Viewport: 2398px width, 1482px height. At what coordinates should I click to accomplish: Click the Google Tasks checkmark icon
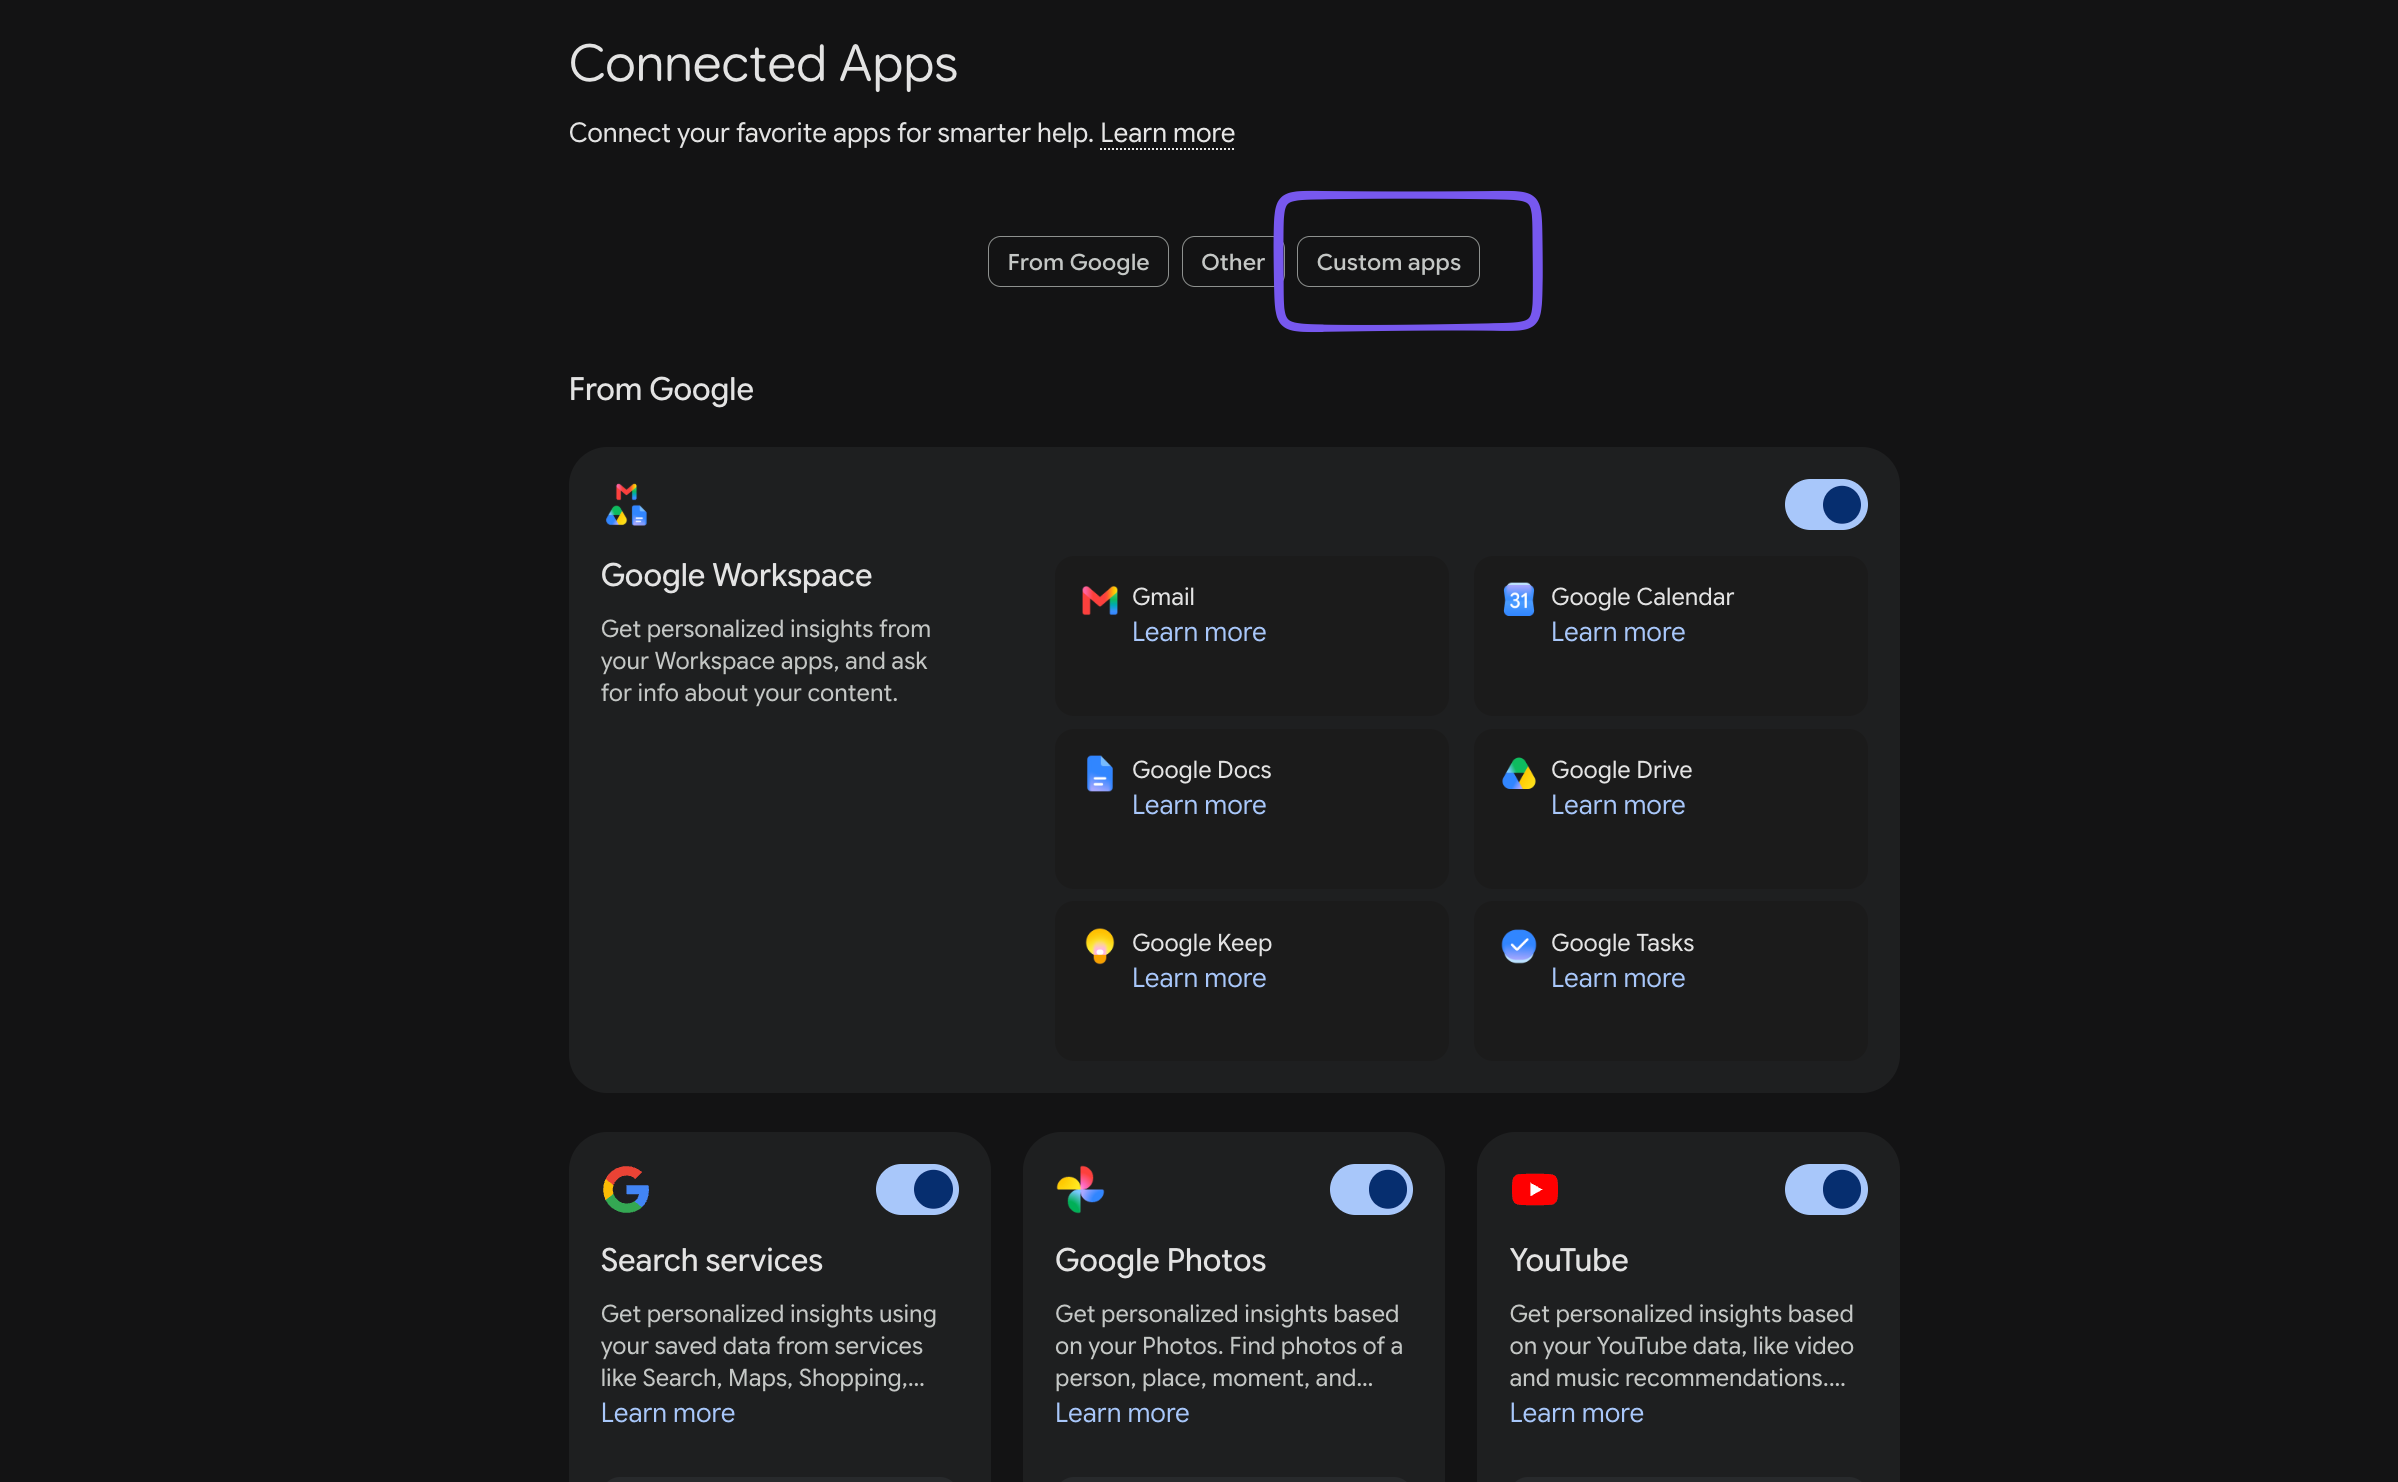click(1518, 945)
